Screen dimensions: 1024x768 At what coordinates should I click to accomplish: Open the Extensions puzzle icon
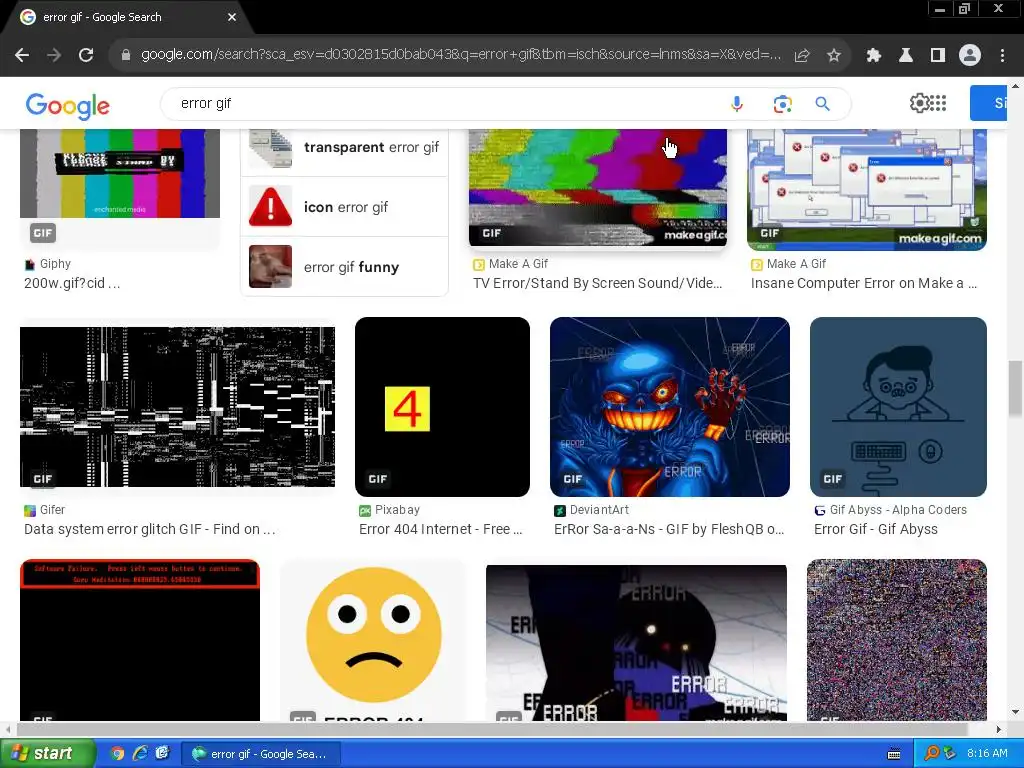pyautogui.click(x=873, y=56)
